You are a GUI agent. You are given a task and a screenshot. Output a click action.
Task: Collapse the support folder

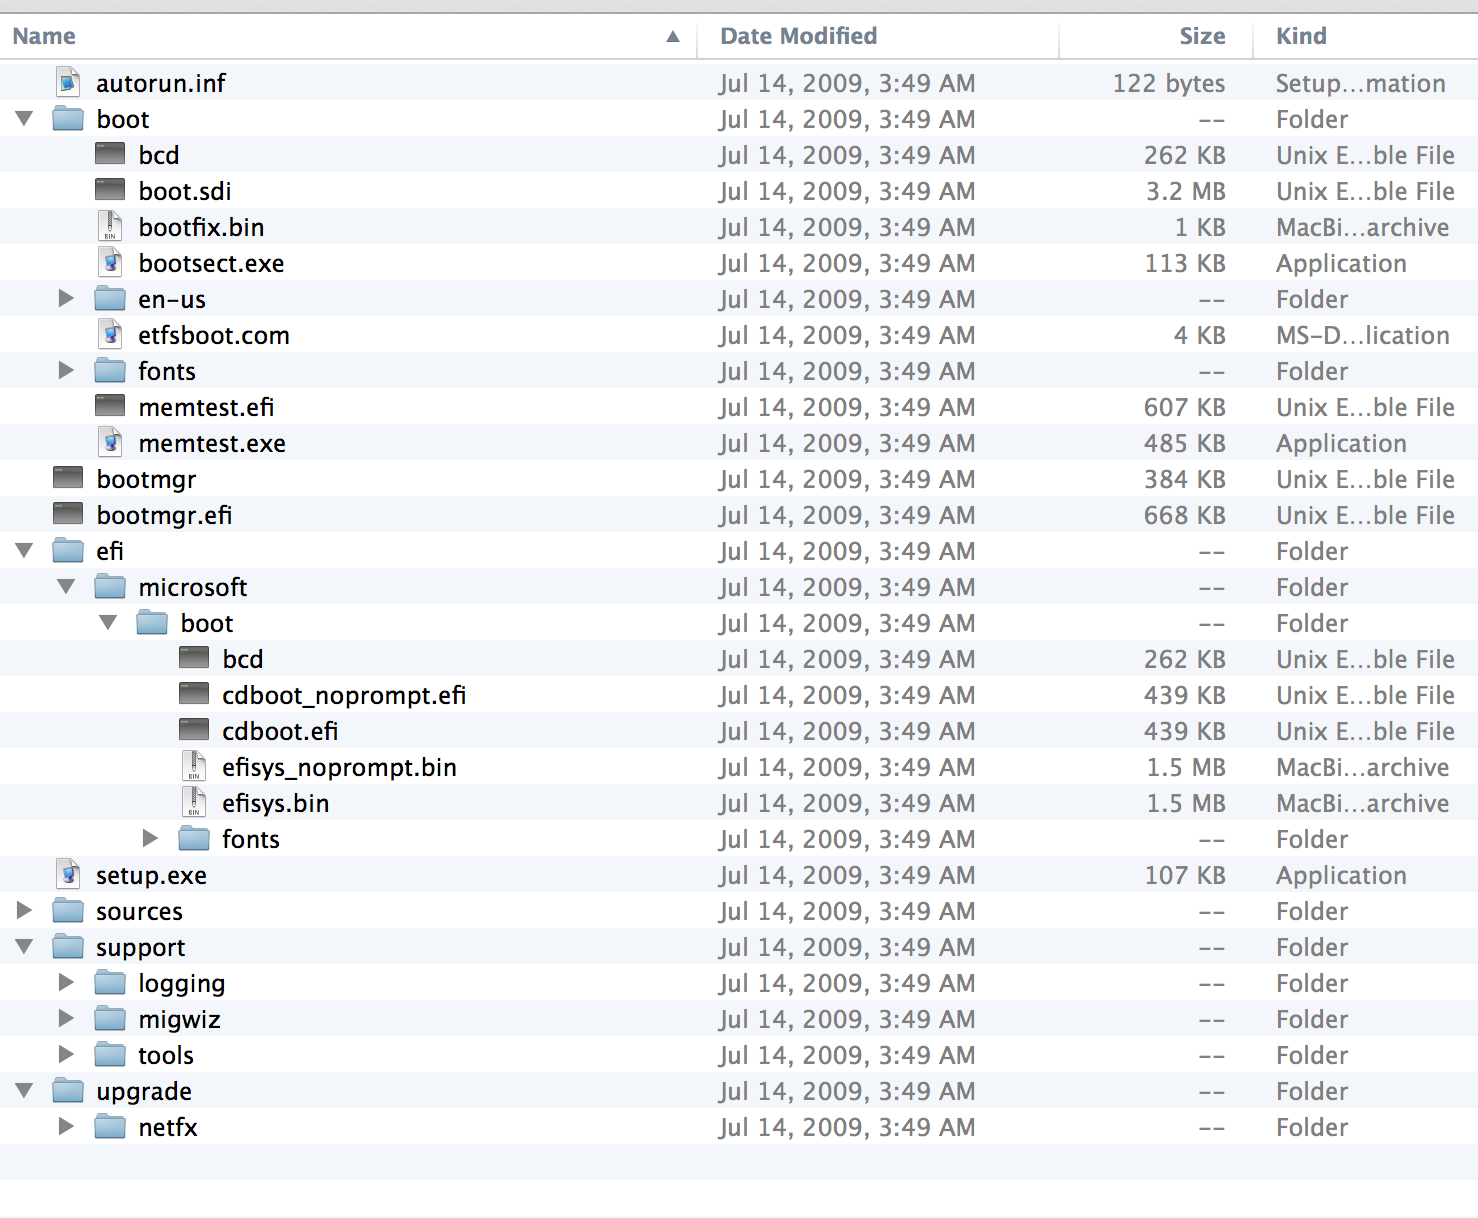point(23,946)
